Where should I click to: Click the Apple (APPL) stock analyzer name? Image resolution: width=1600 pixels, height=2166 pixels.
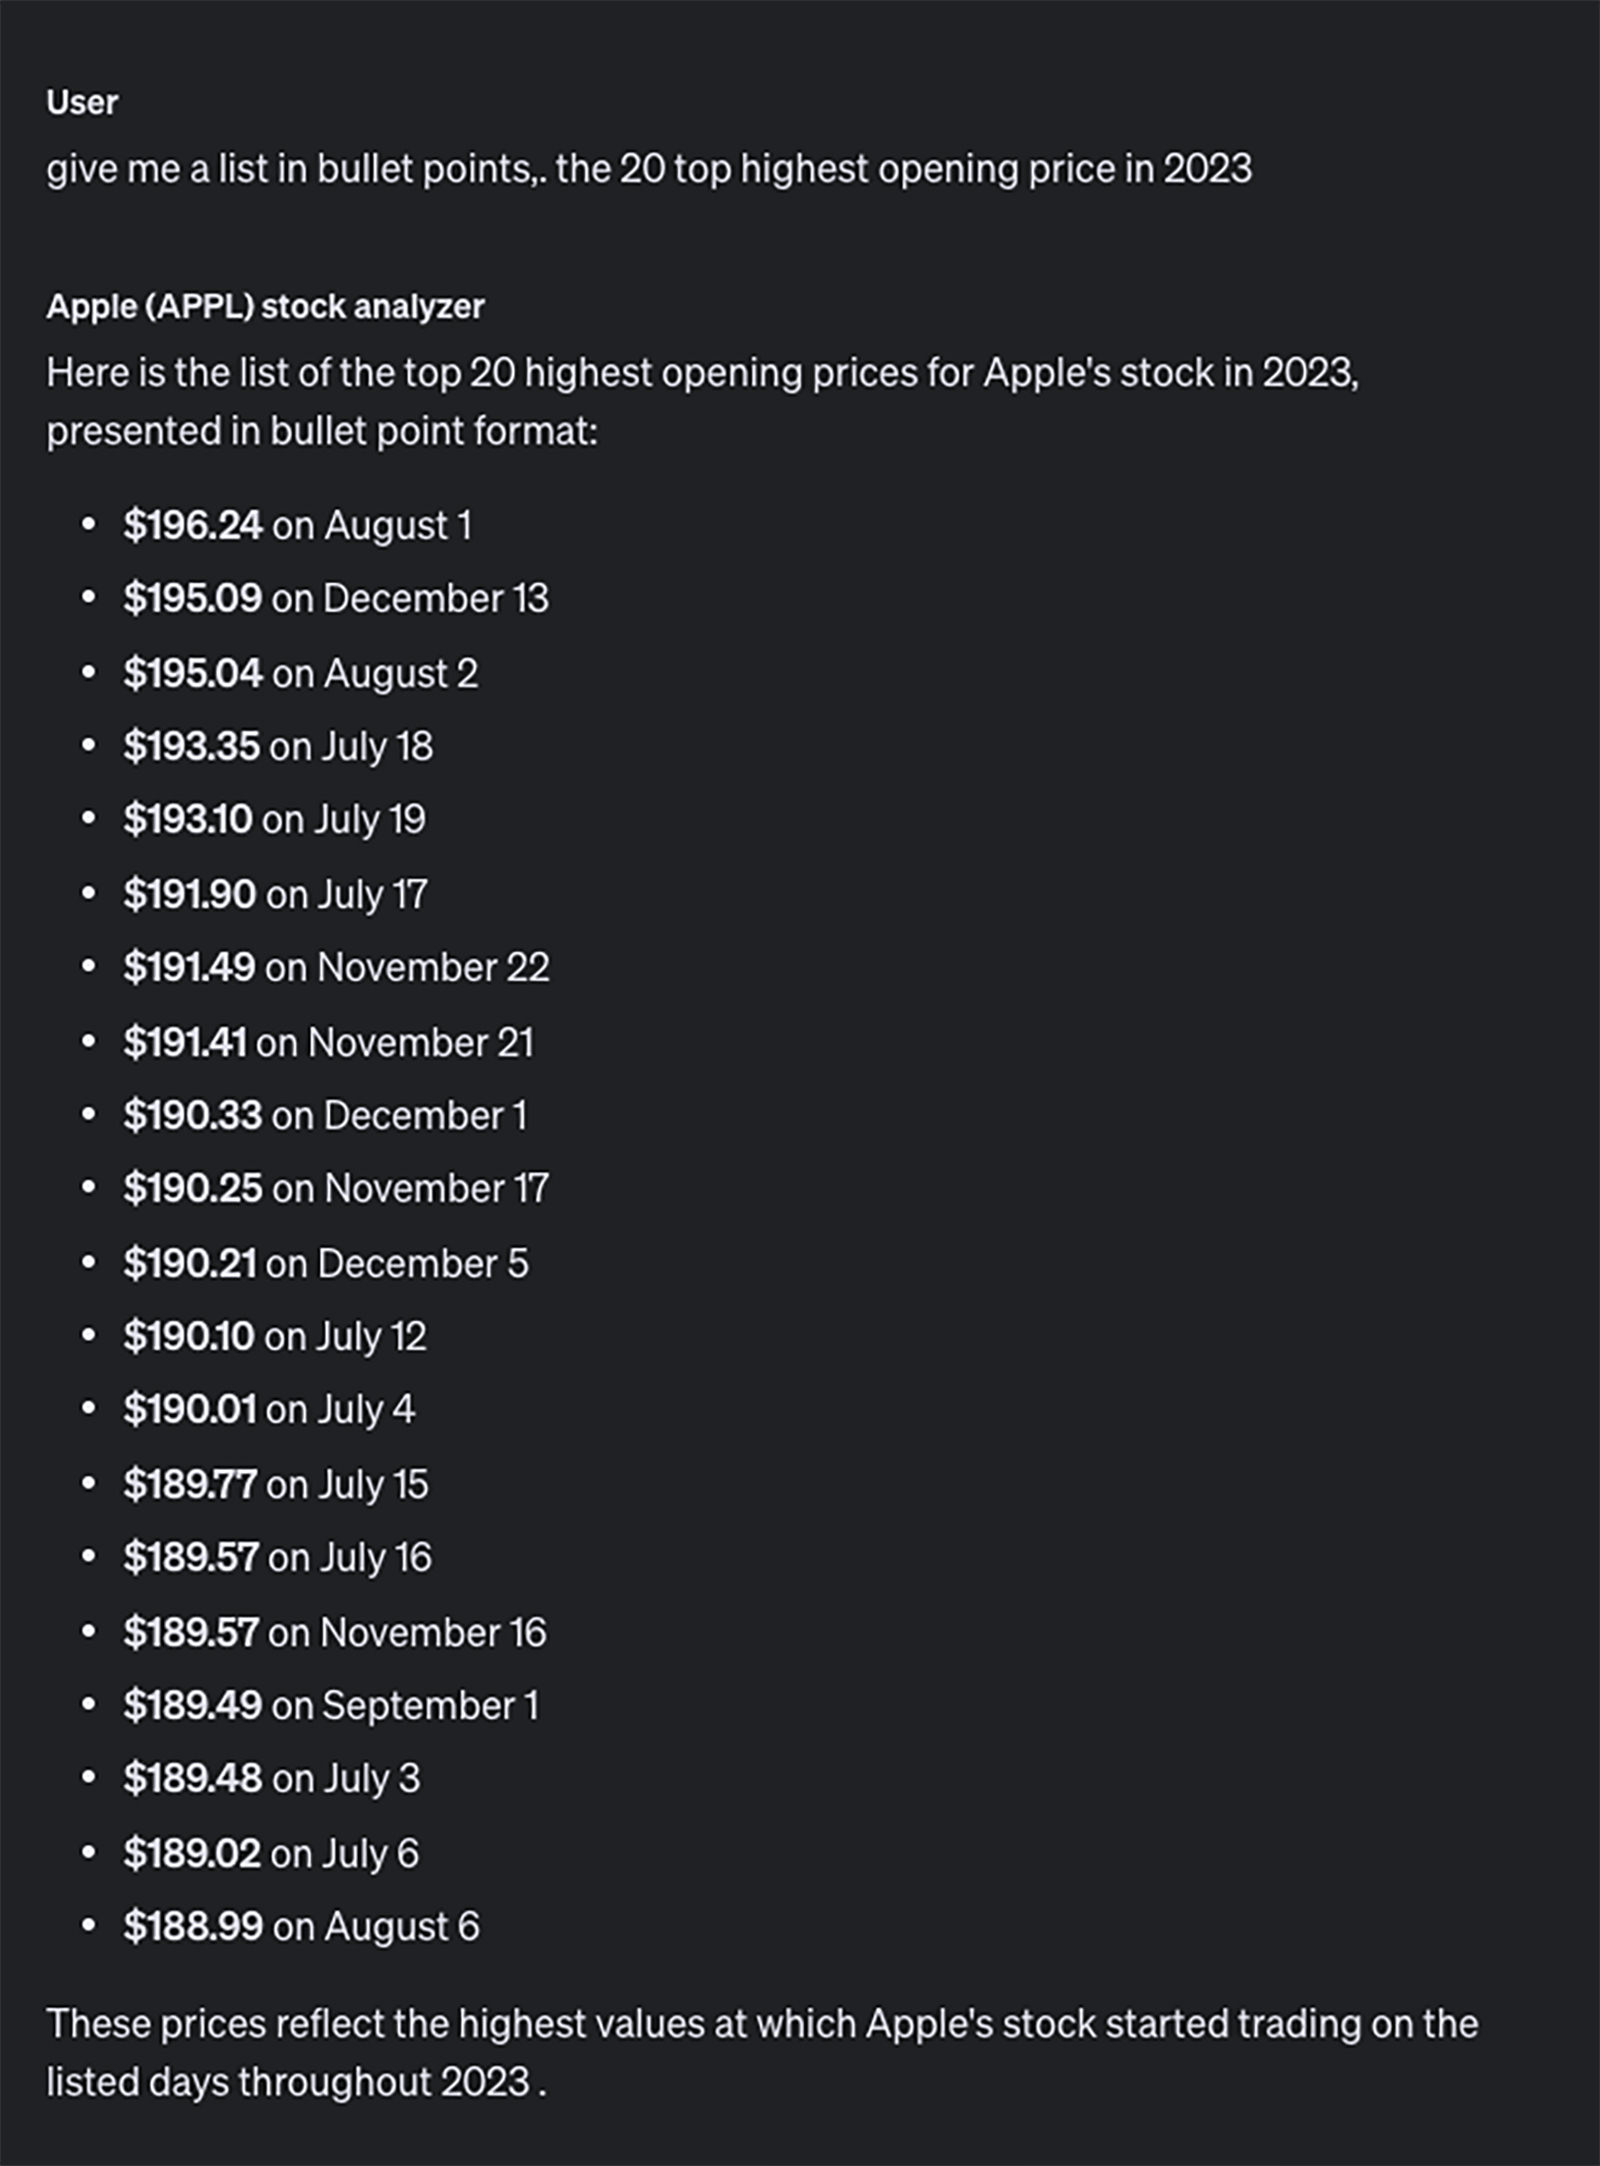point(265,306)
